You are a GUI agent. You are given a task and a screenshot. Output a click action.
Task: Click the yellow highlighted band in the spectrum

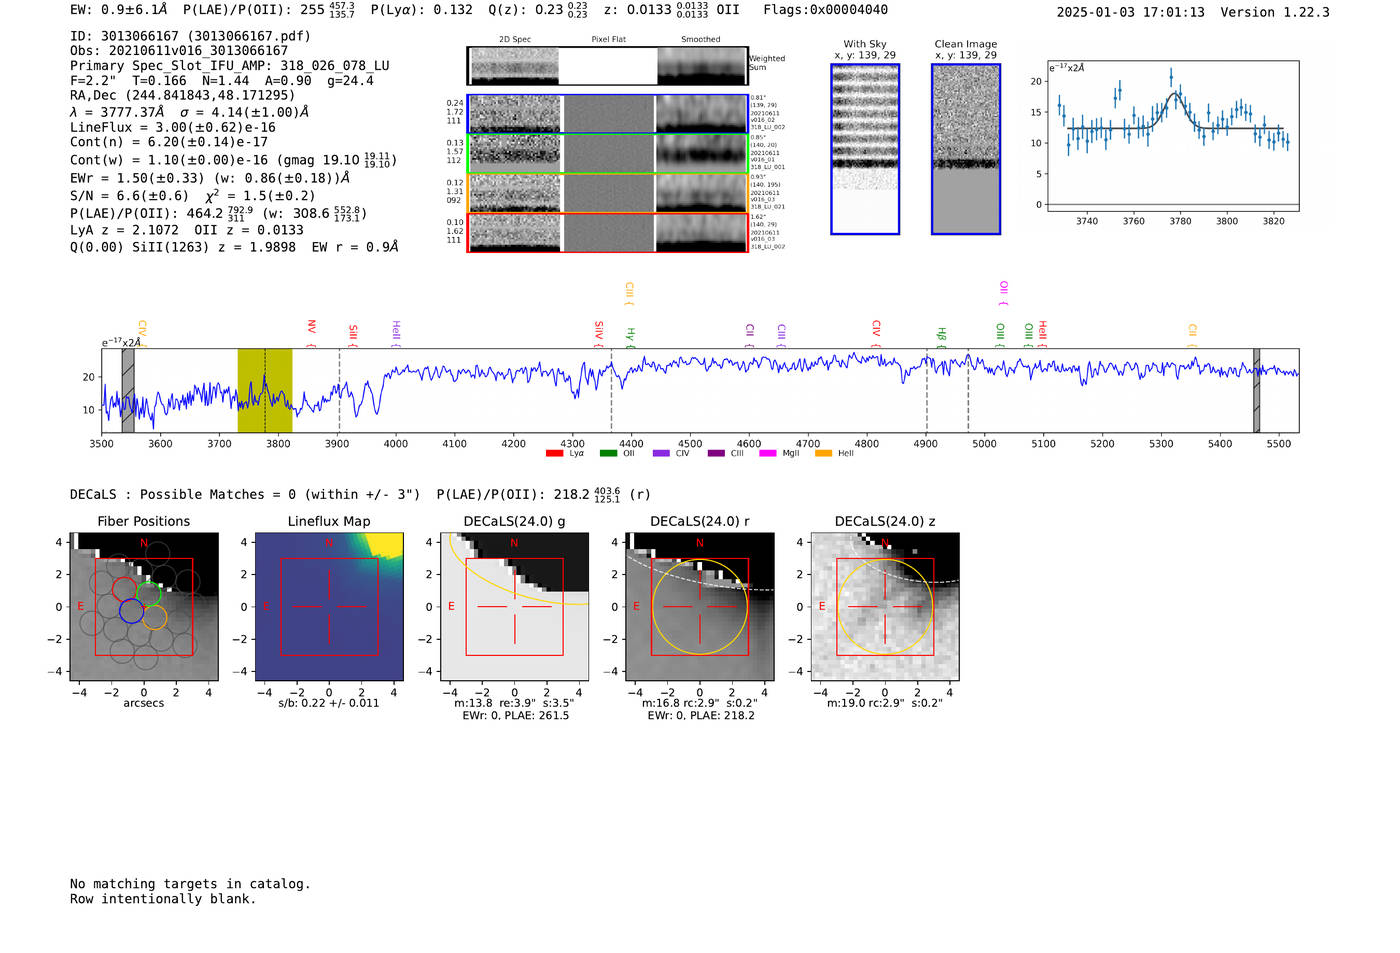pos(264,391)
